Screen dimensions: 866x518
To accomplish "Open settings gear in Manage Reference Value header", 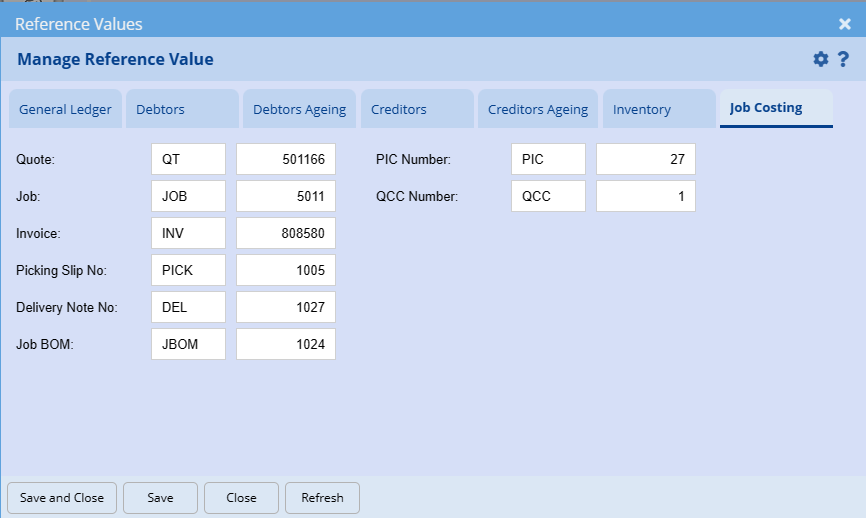I will (821, 59).
